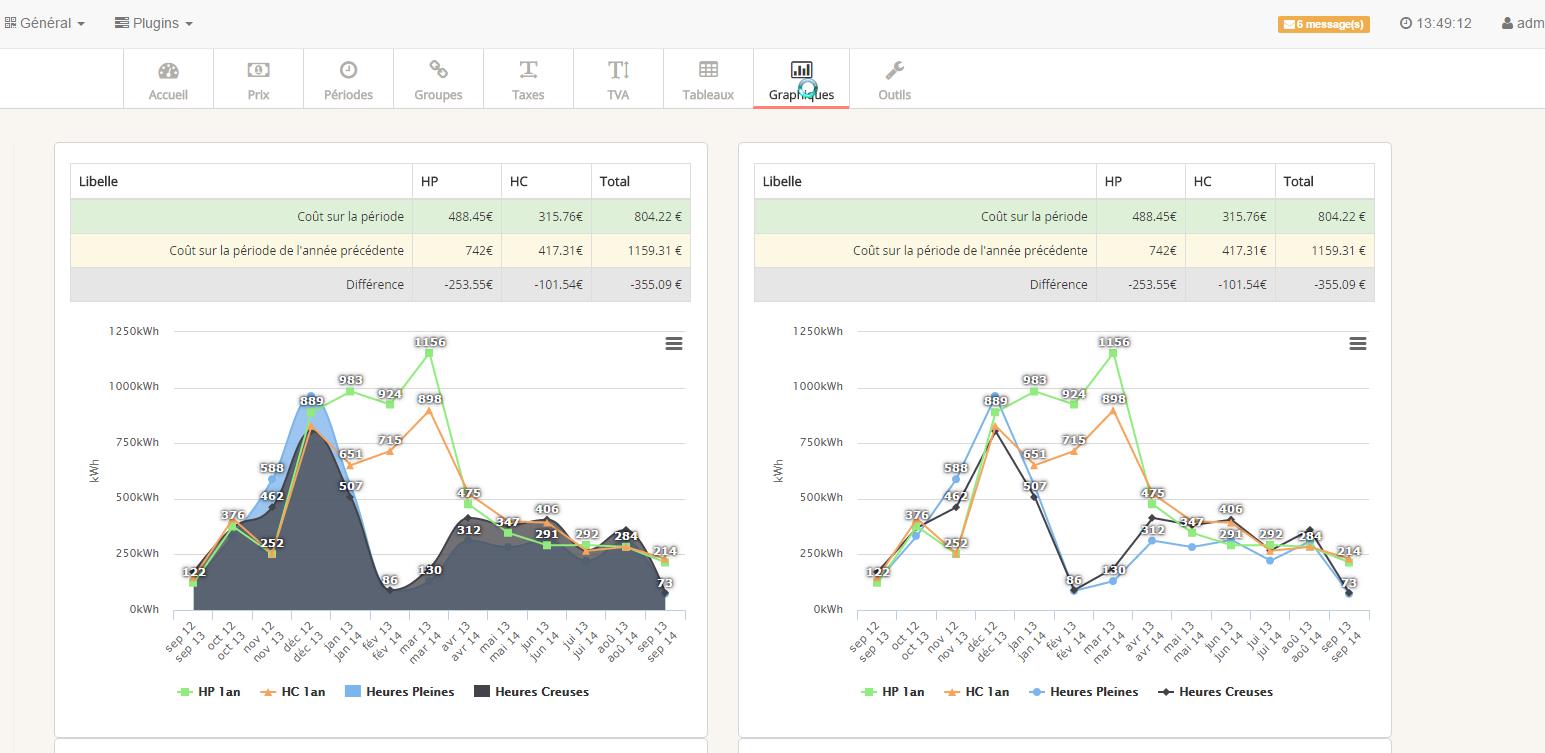Switch to the Tableaux tab
Screen dimensions: 1545x753
pyautogui.click(x=708, y=80)
